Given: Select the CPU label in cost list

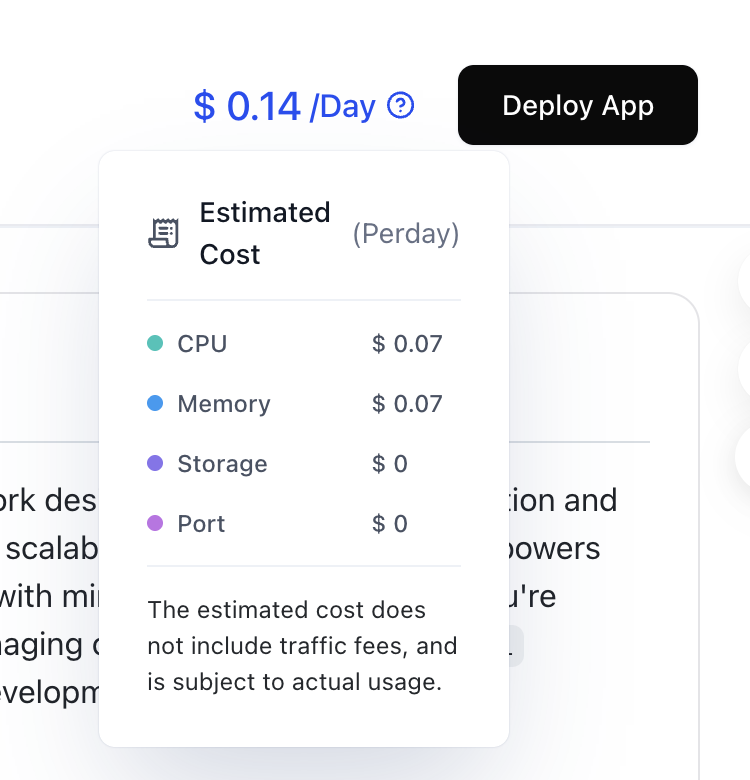Looking at the screenshot, I should tap(202, 344).
